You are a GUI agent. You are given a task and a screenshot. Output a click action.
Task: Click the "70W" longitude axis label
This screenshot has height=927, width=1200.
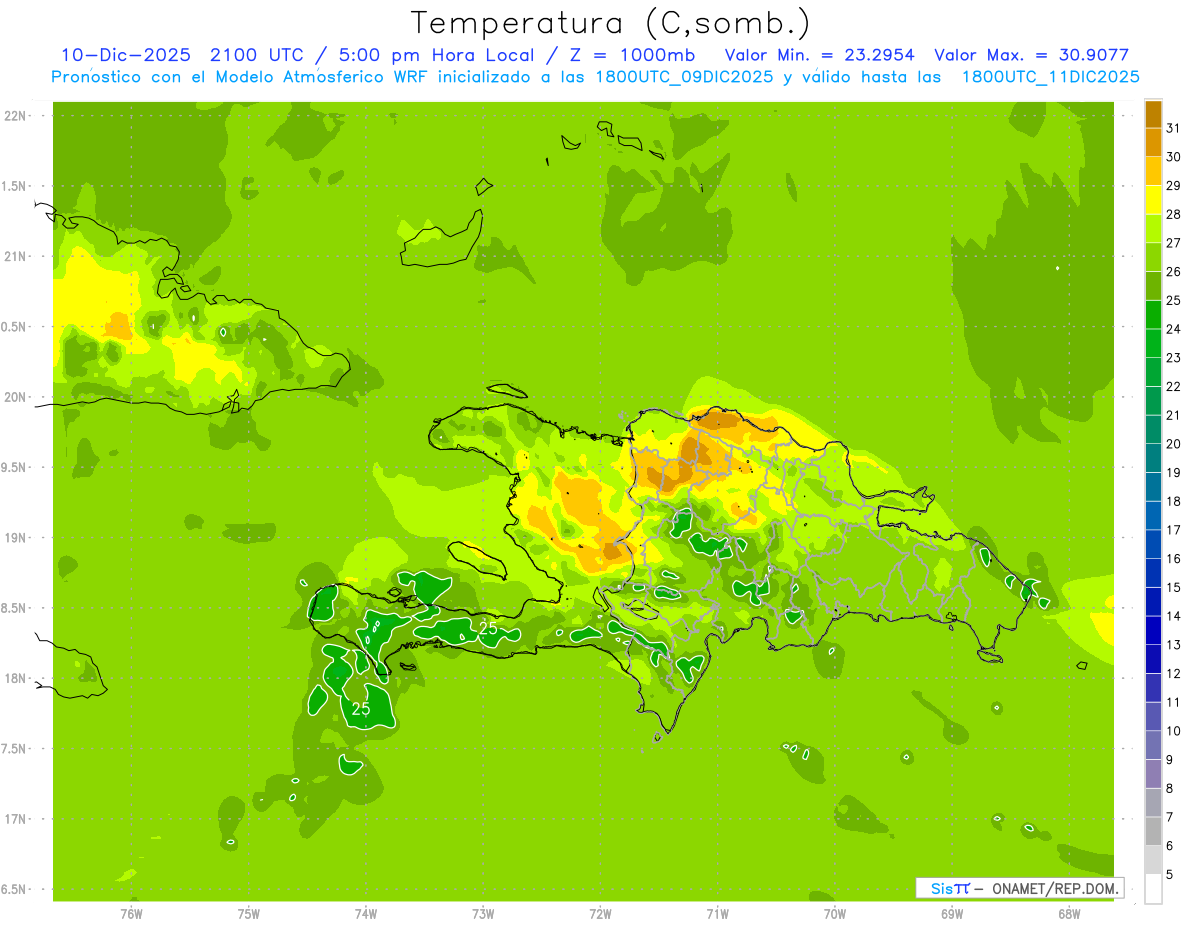point(835,914)
